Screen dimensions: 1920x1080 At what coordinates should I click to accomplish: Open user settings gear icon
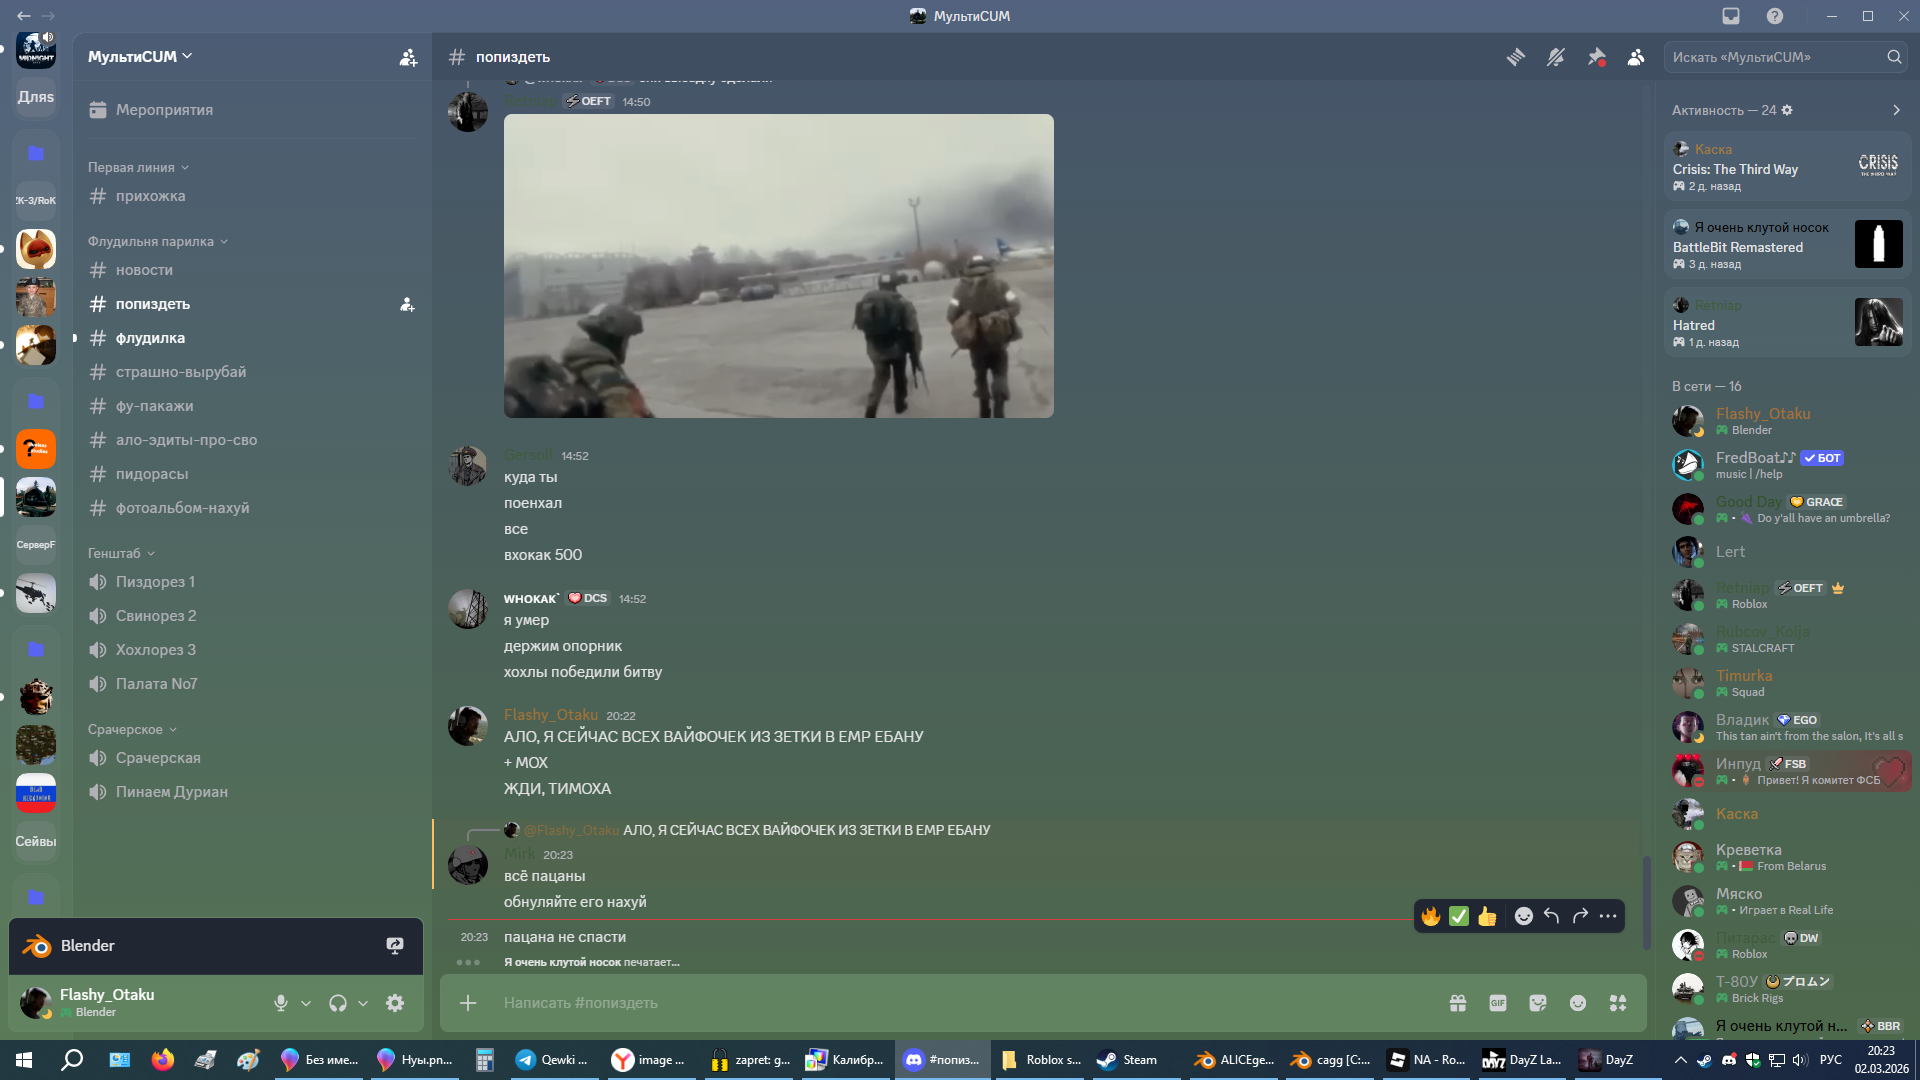(395, 1003)
